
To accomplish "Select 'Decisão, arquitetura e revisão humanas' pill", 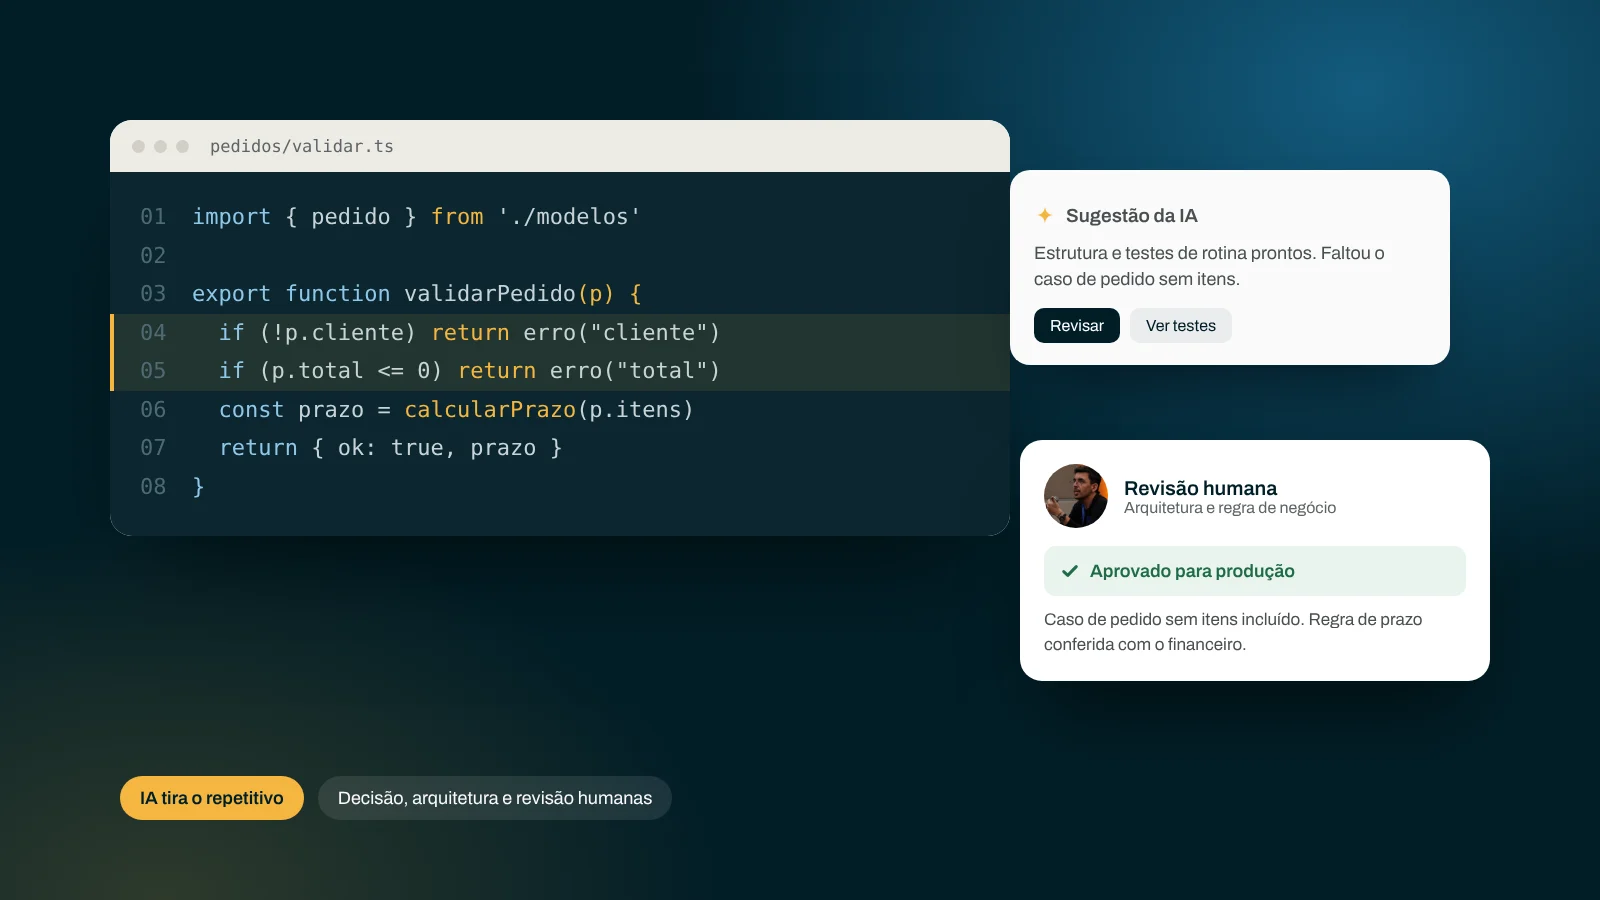I will pyautogui.click(x=495, y=798).
